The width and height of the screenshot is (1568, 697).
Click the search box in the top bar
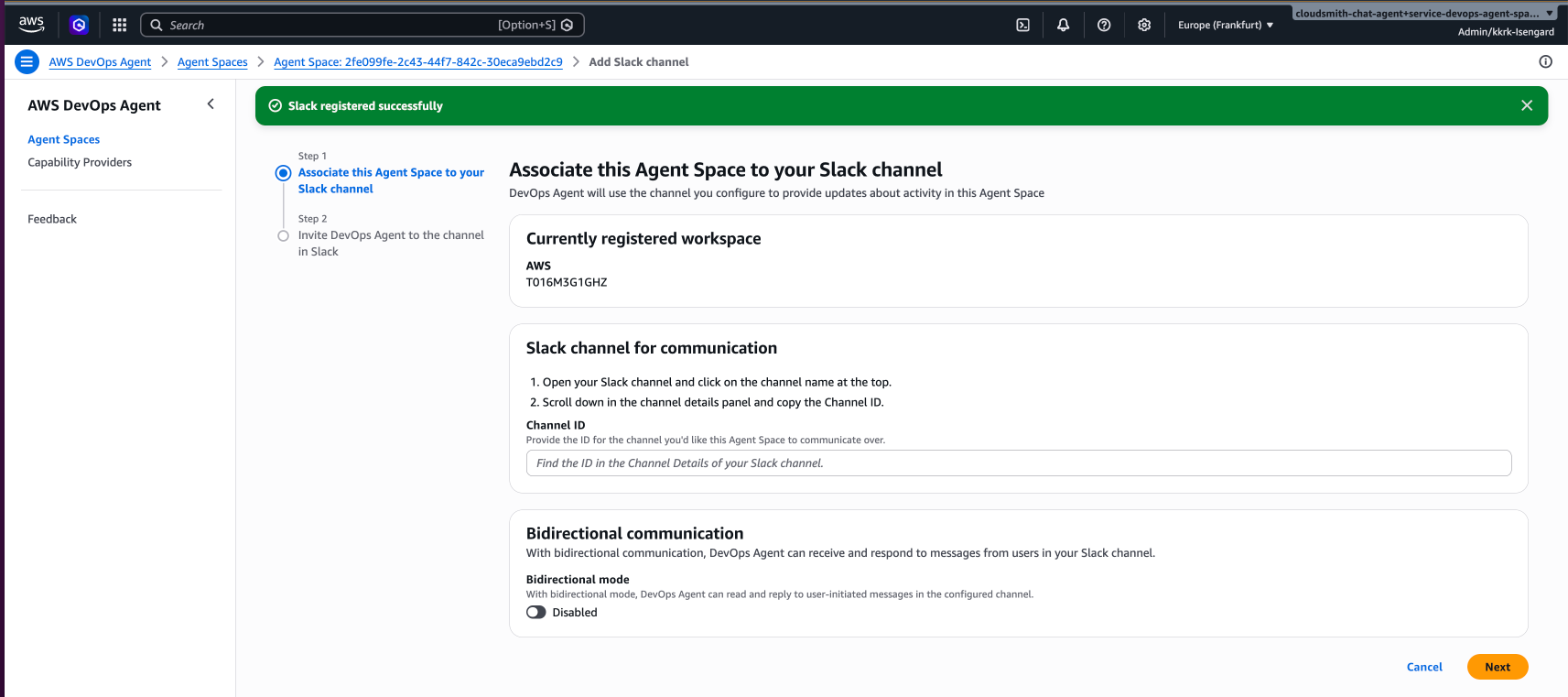pos(362,25)
